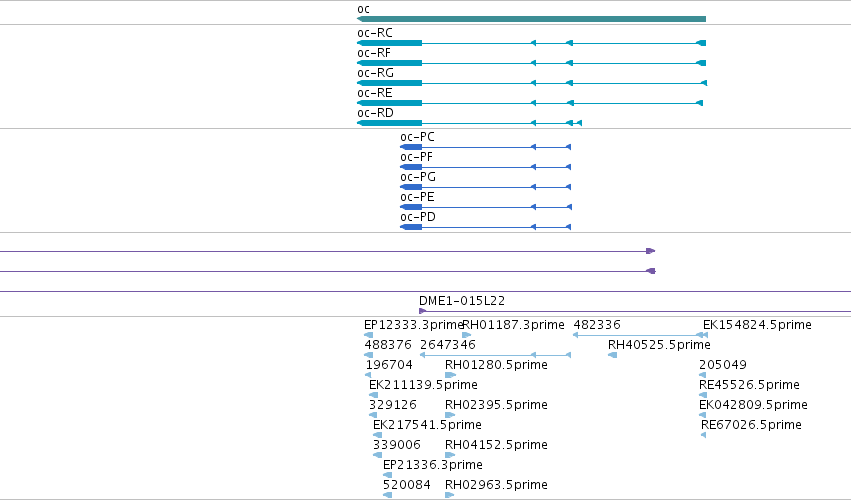
Task: Select the 488376 feature
Action: [369, 355]
